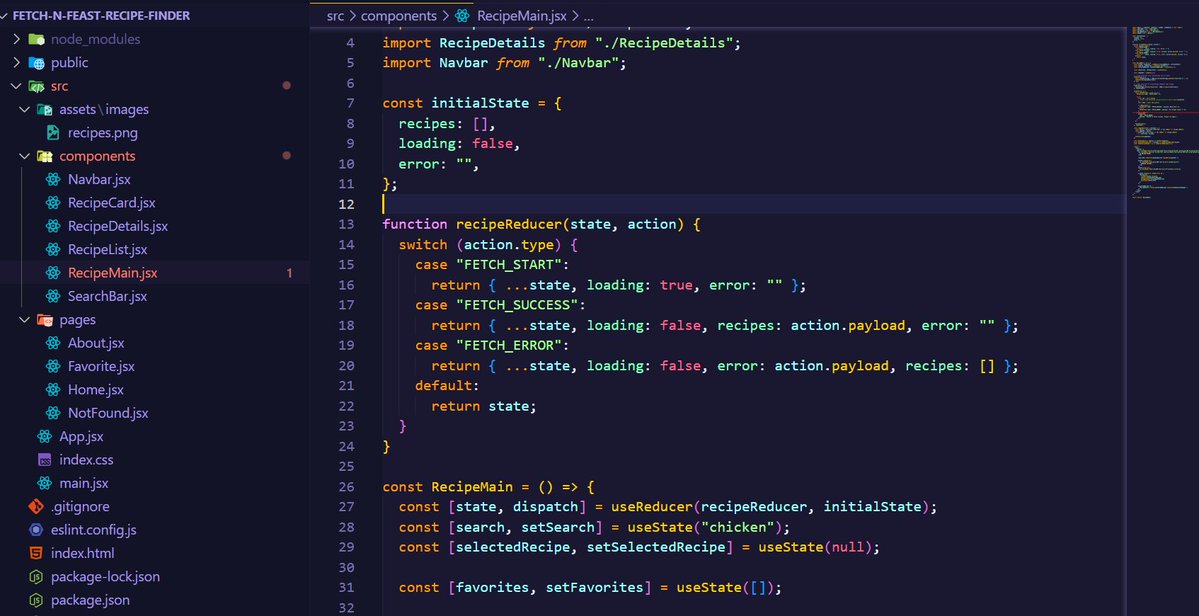
Task: Open RecipeDetails.jsx in the explorer
Action: [x=118, y=226]
